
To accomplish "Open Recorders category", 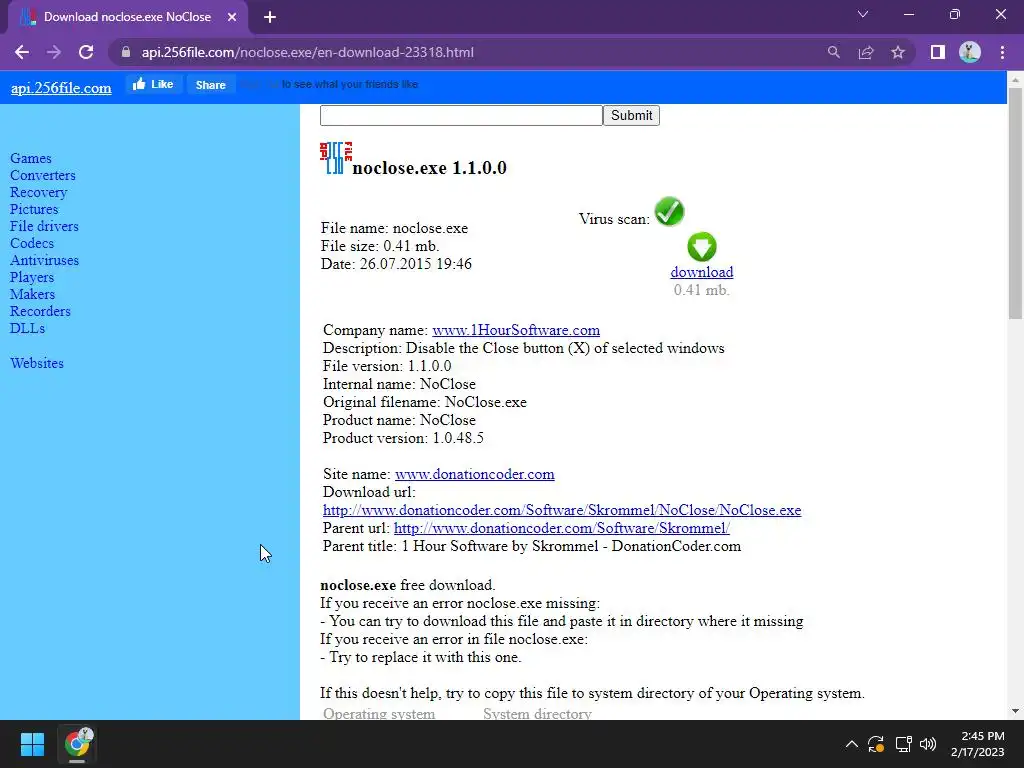I will pyautogui.click(x=40, y=312).
